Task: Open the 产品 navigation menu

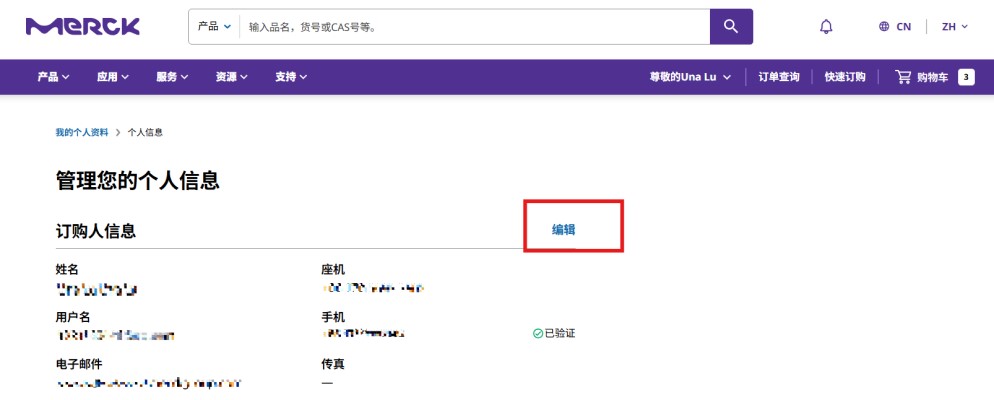Action: coord(53,77)
